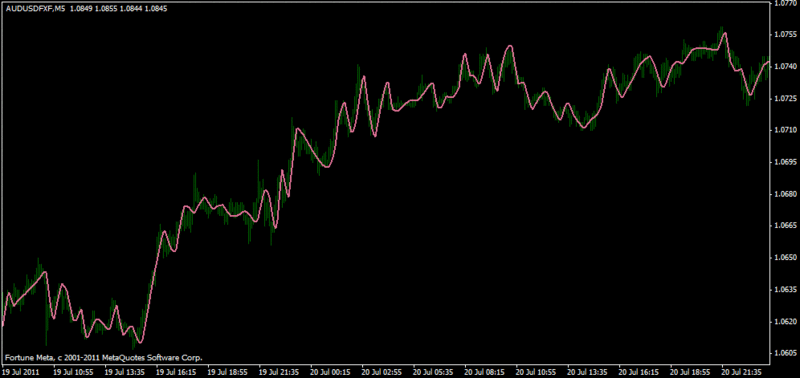Select the 1.0620 price label
The height and width of the screenshot is (378, 800).
[x=786, y=321]
